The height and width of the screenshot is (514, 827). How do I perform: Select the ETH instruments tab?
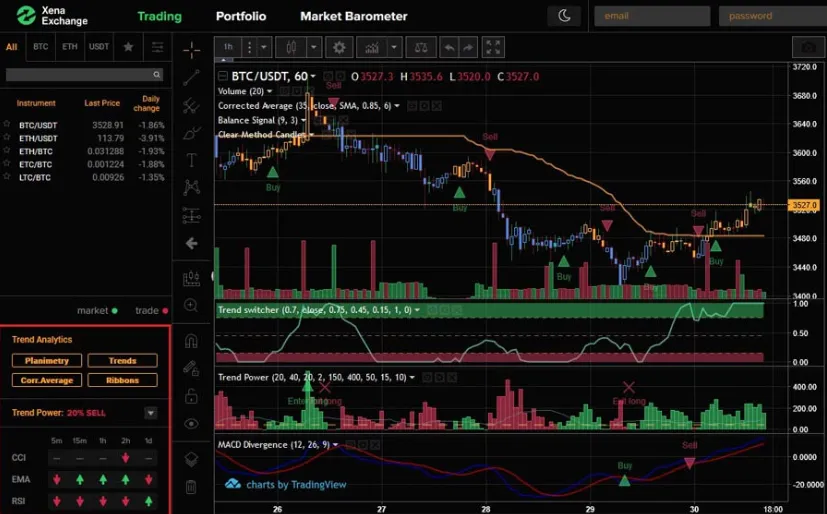coord(70,47)
